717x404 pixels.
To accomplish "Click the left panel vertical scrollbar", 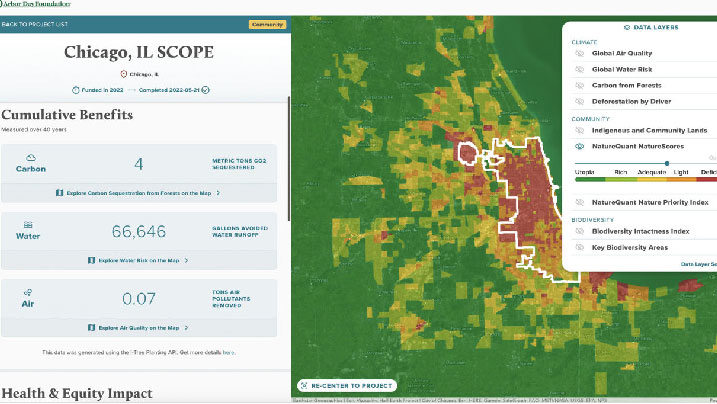I will [x=289, y=159].
